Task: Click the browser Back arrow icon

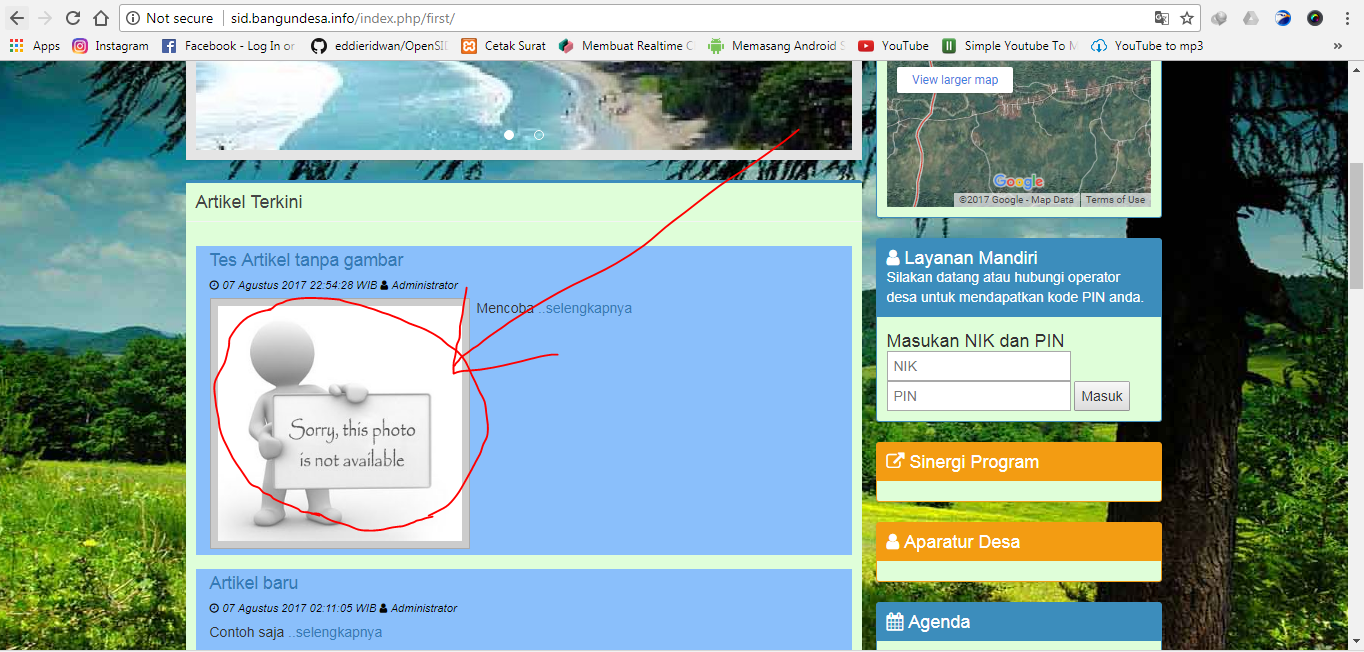Action: coord(15,17)
